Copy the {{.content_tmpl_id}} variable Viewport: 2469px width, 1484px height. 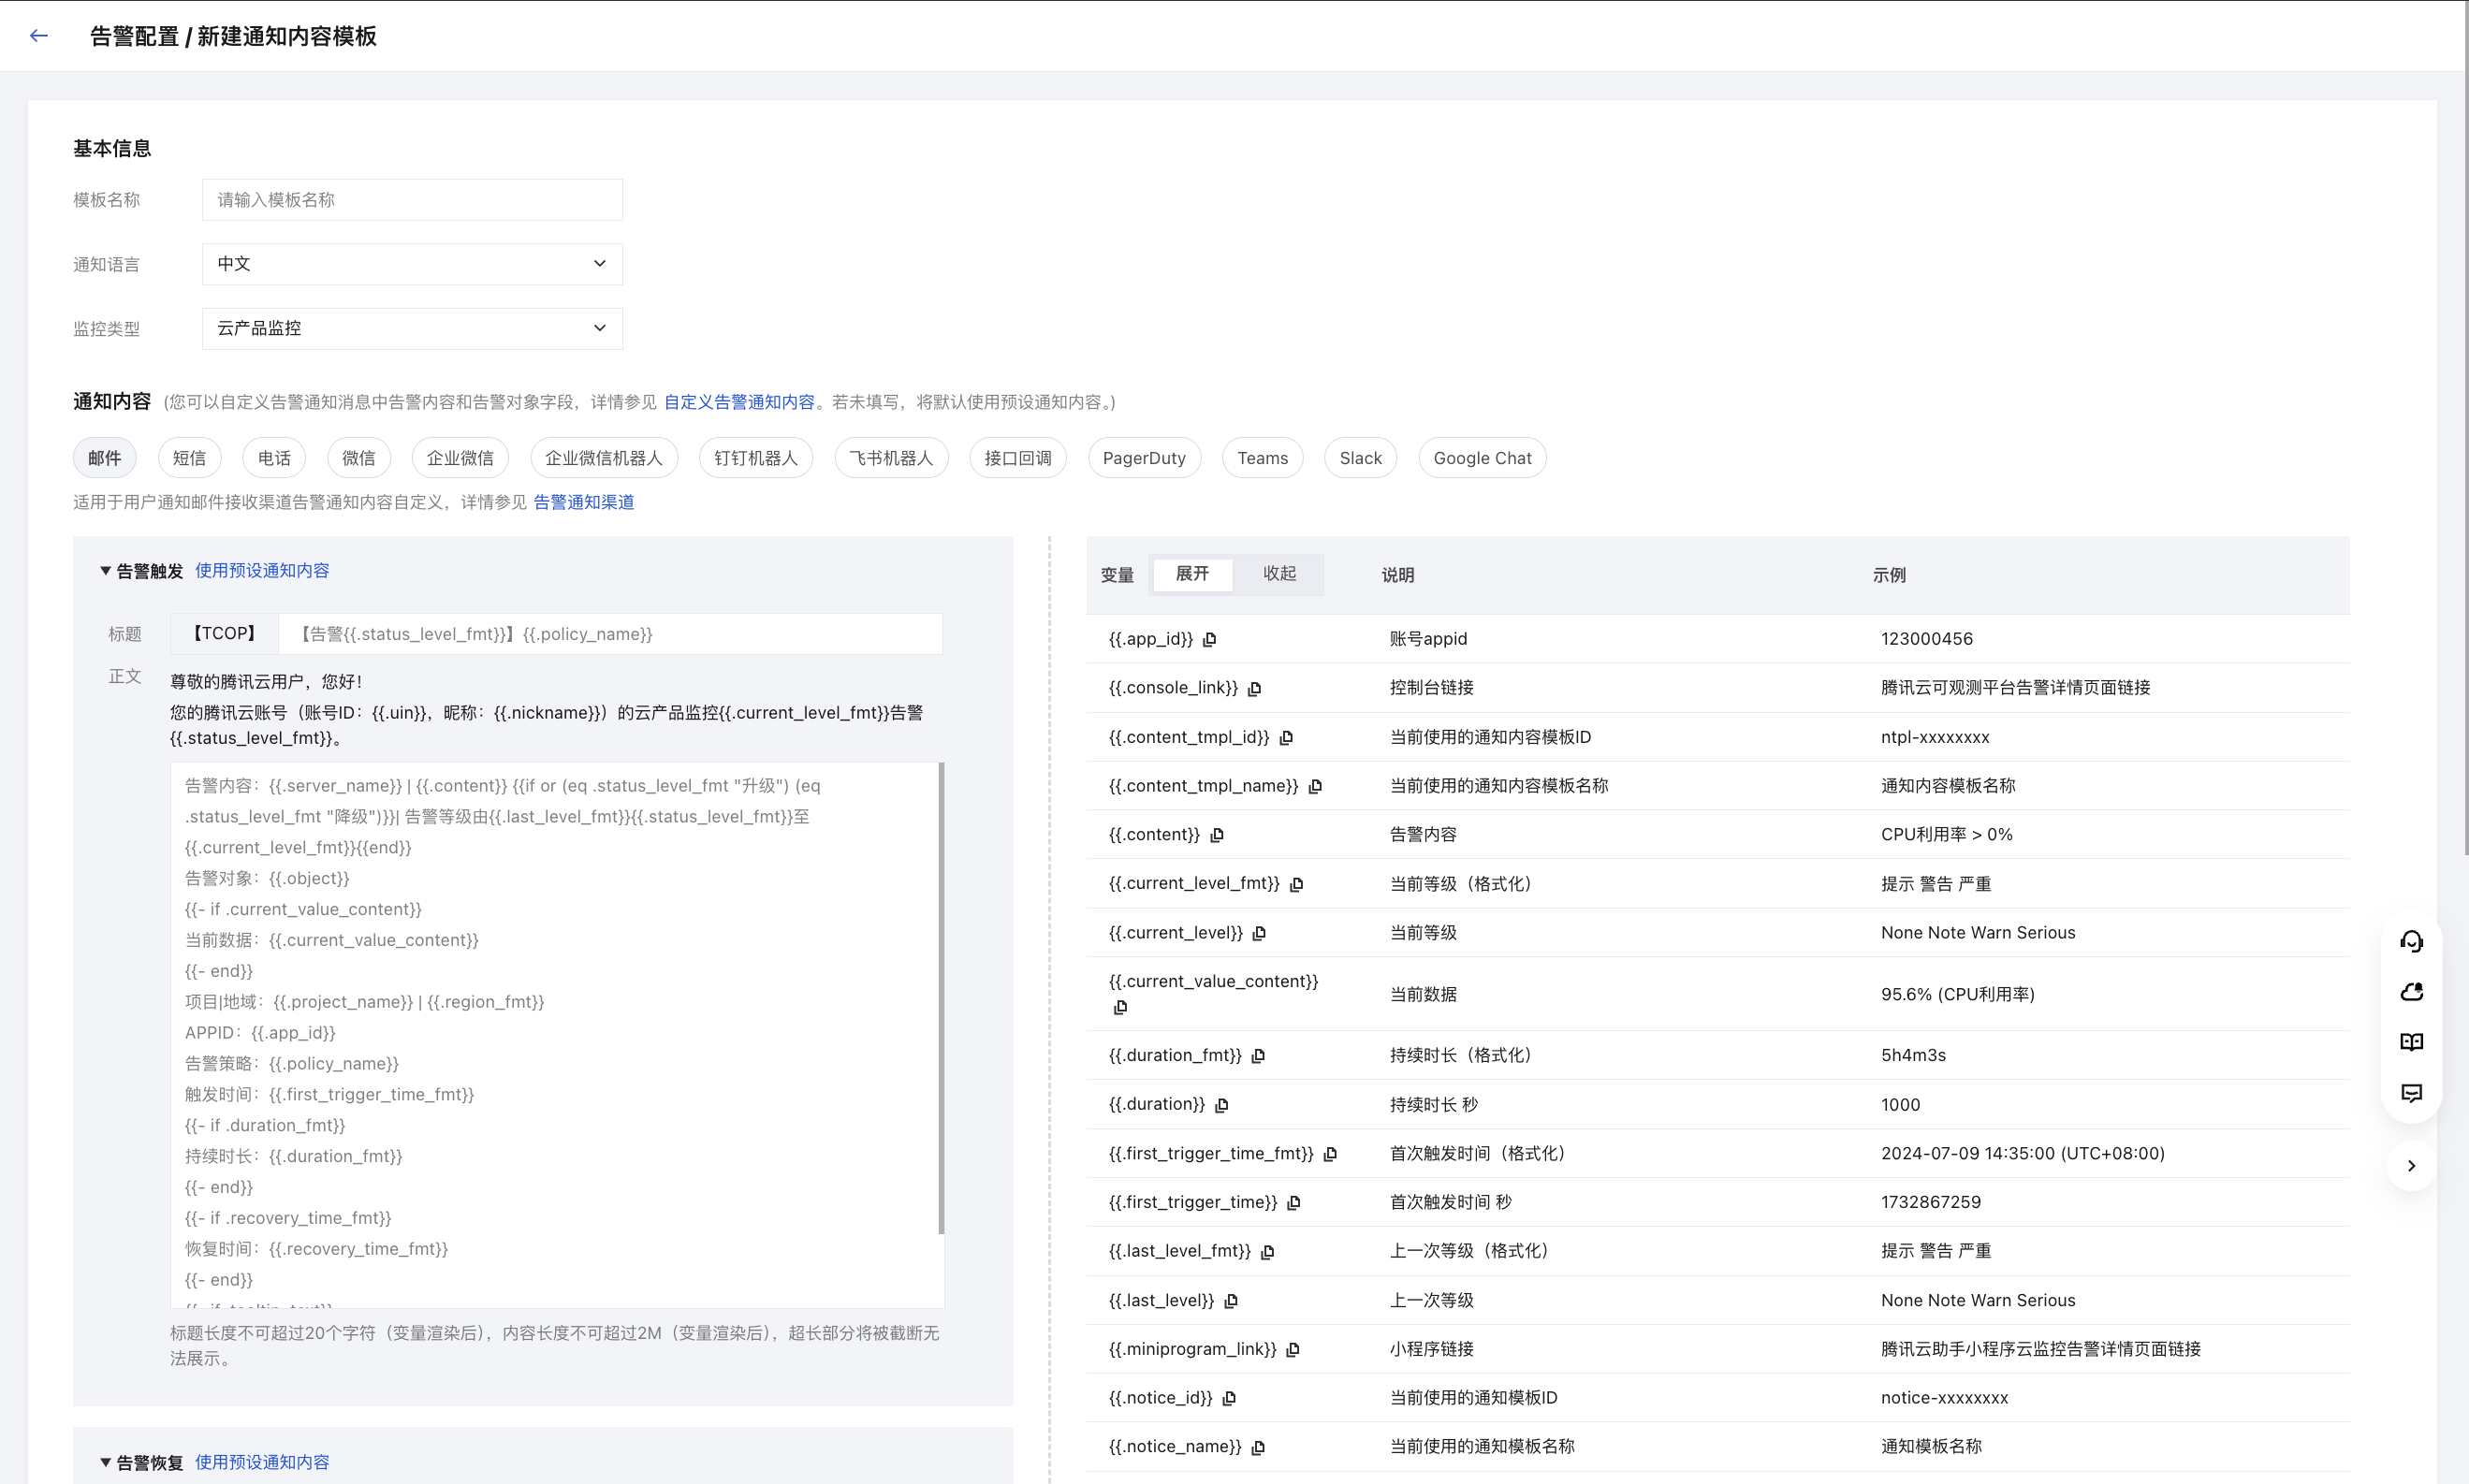pos(1287,738)
